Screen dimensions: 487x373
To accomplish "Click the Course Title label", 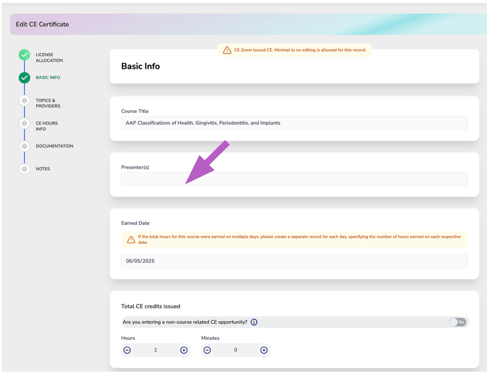I will [135, 111].
